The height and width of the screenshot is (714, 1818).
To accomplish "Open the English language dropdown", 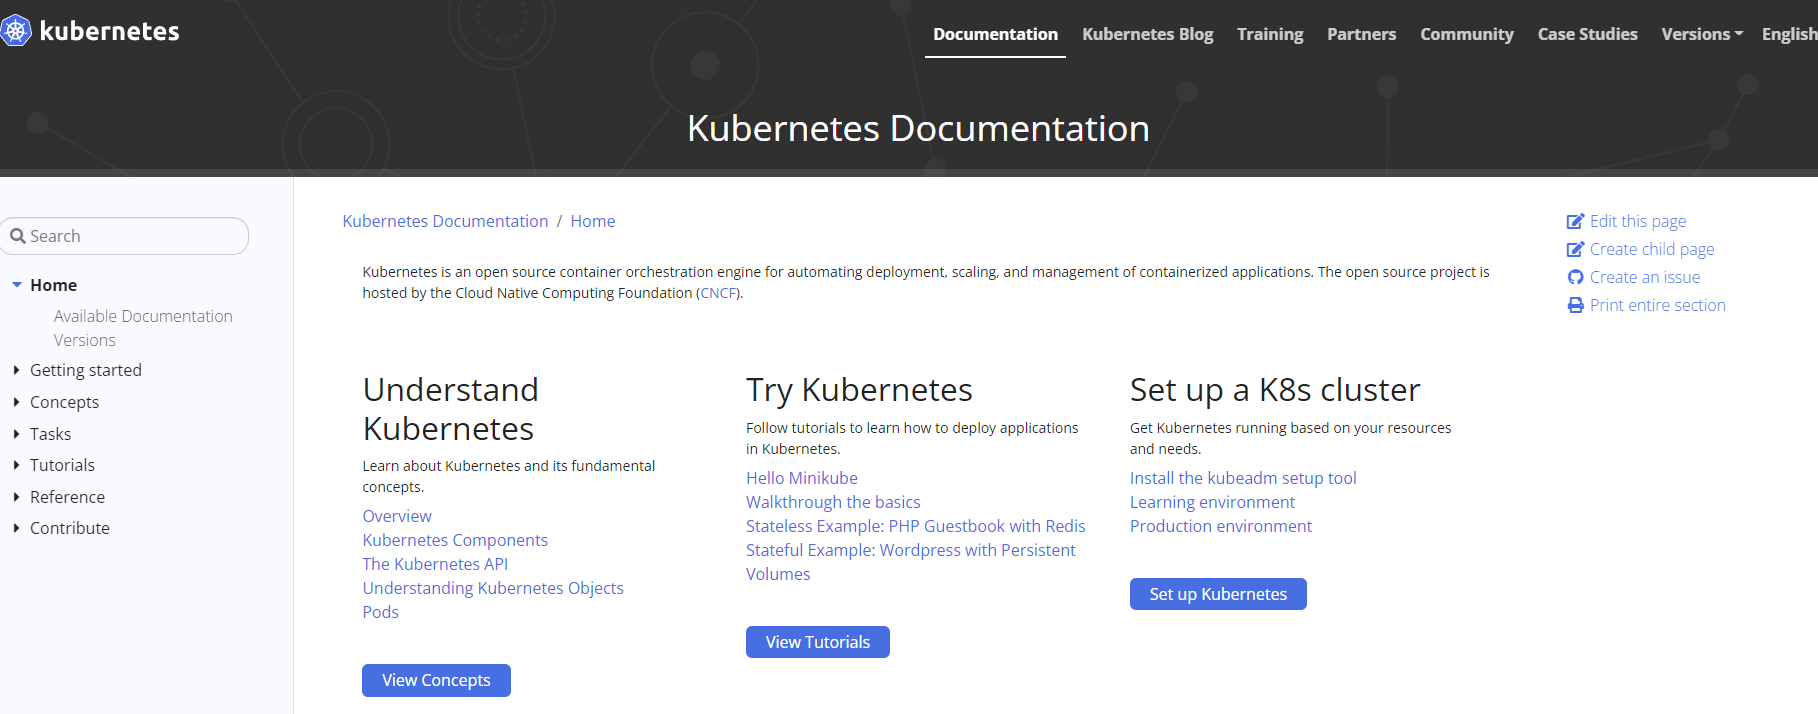I will point(1789,34).
